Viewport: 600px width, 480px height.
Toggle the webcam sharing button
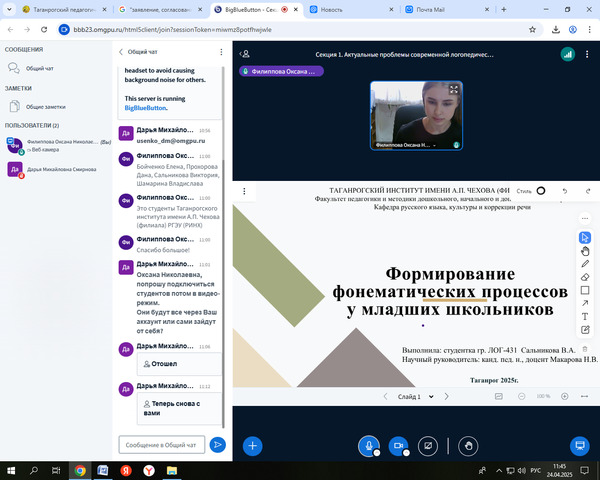coord(398,445)
